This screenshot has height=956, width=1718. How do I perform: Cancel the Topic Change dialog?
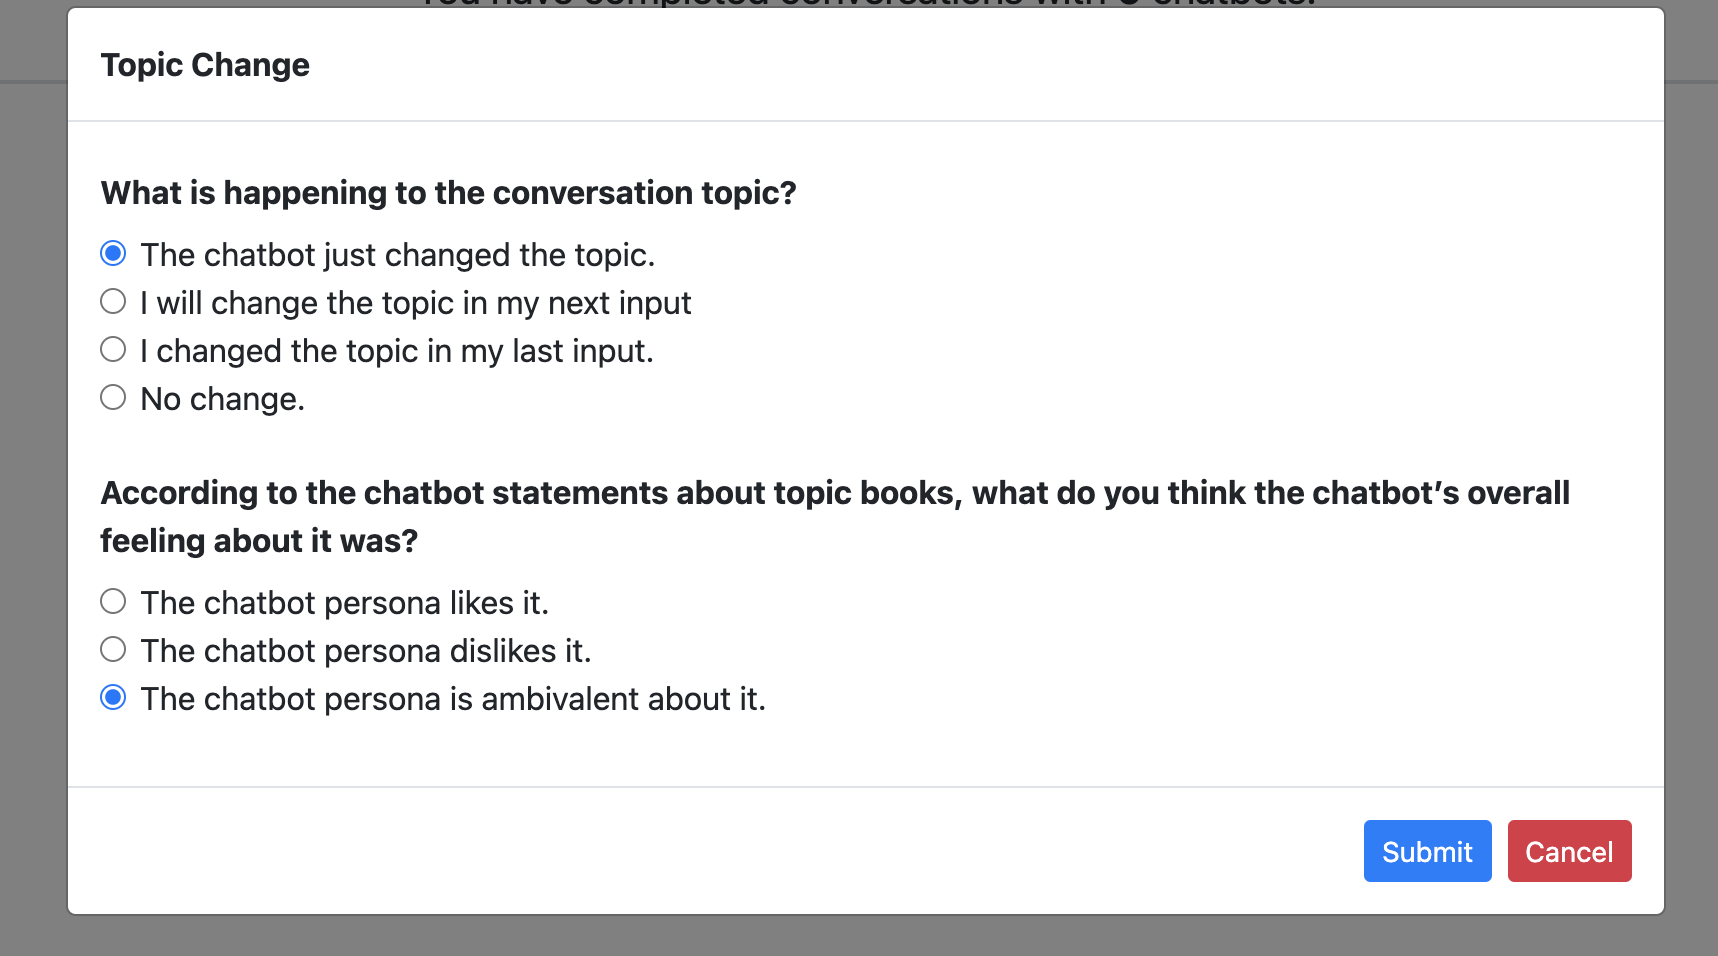(1569, 851)
